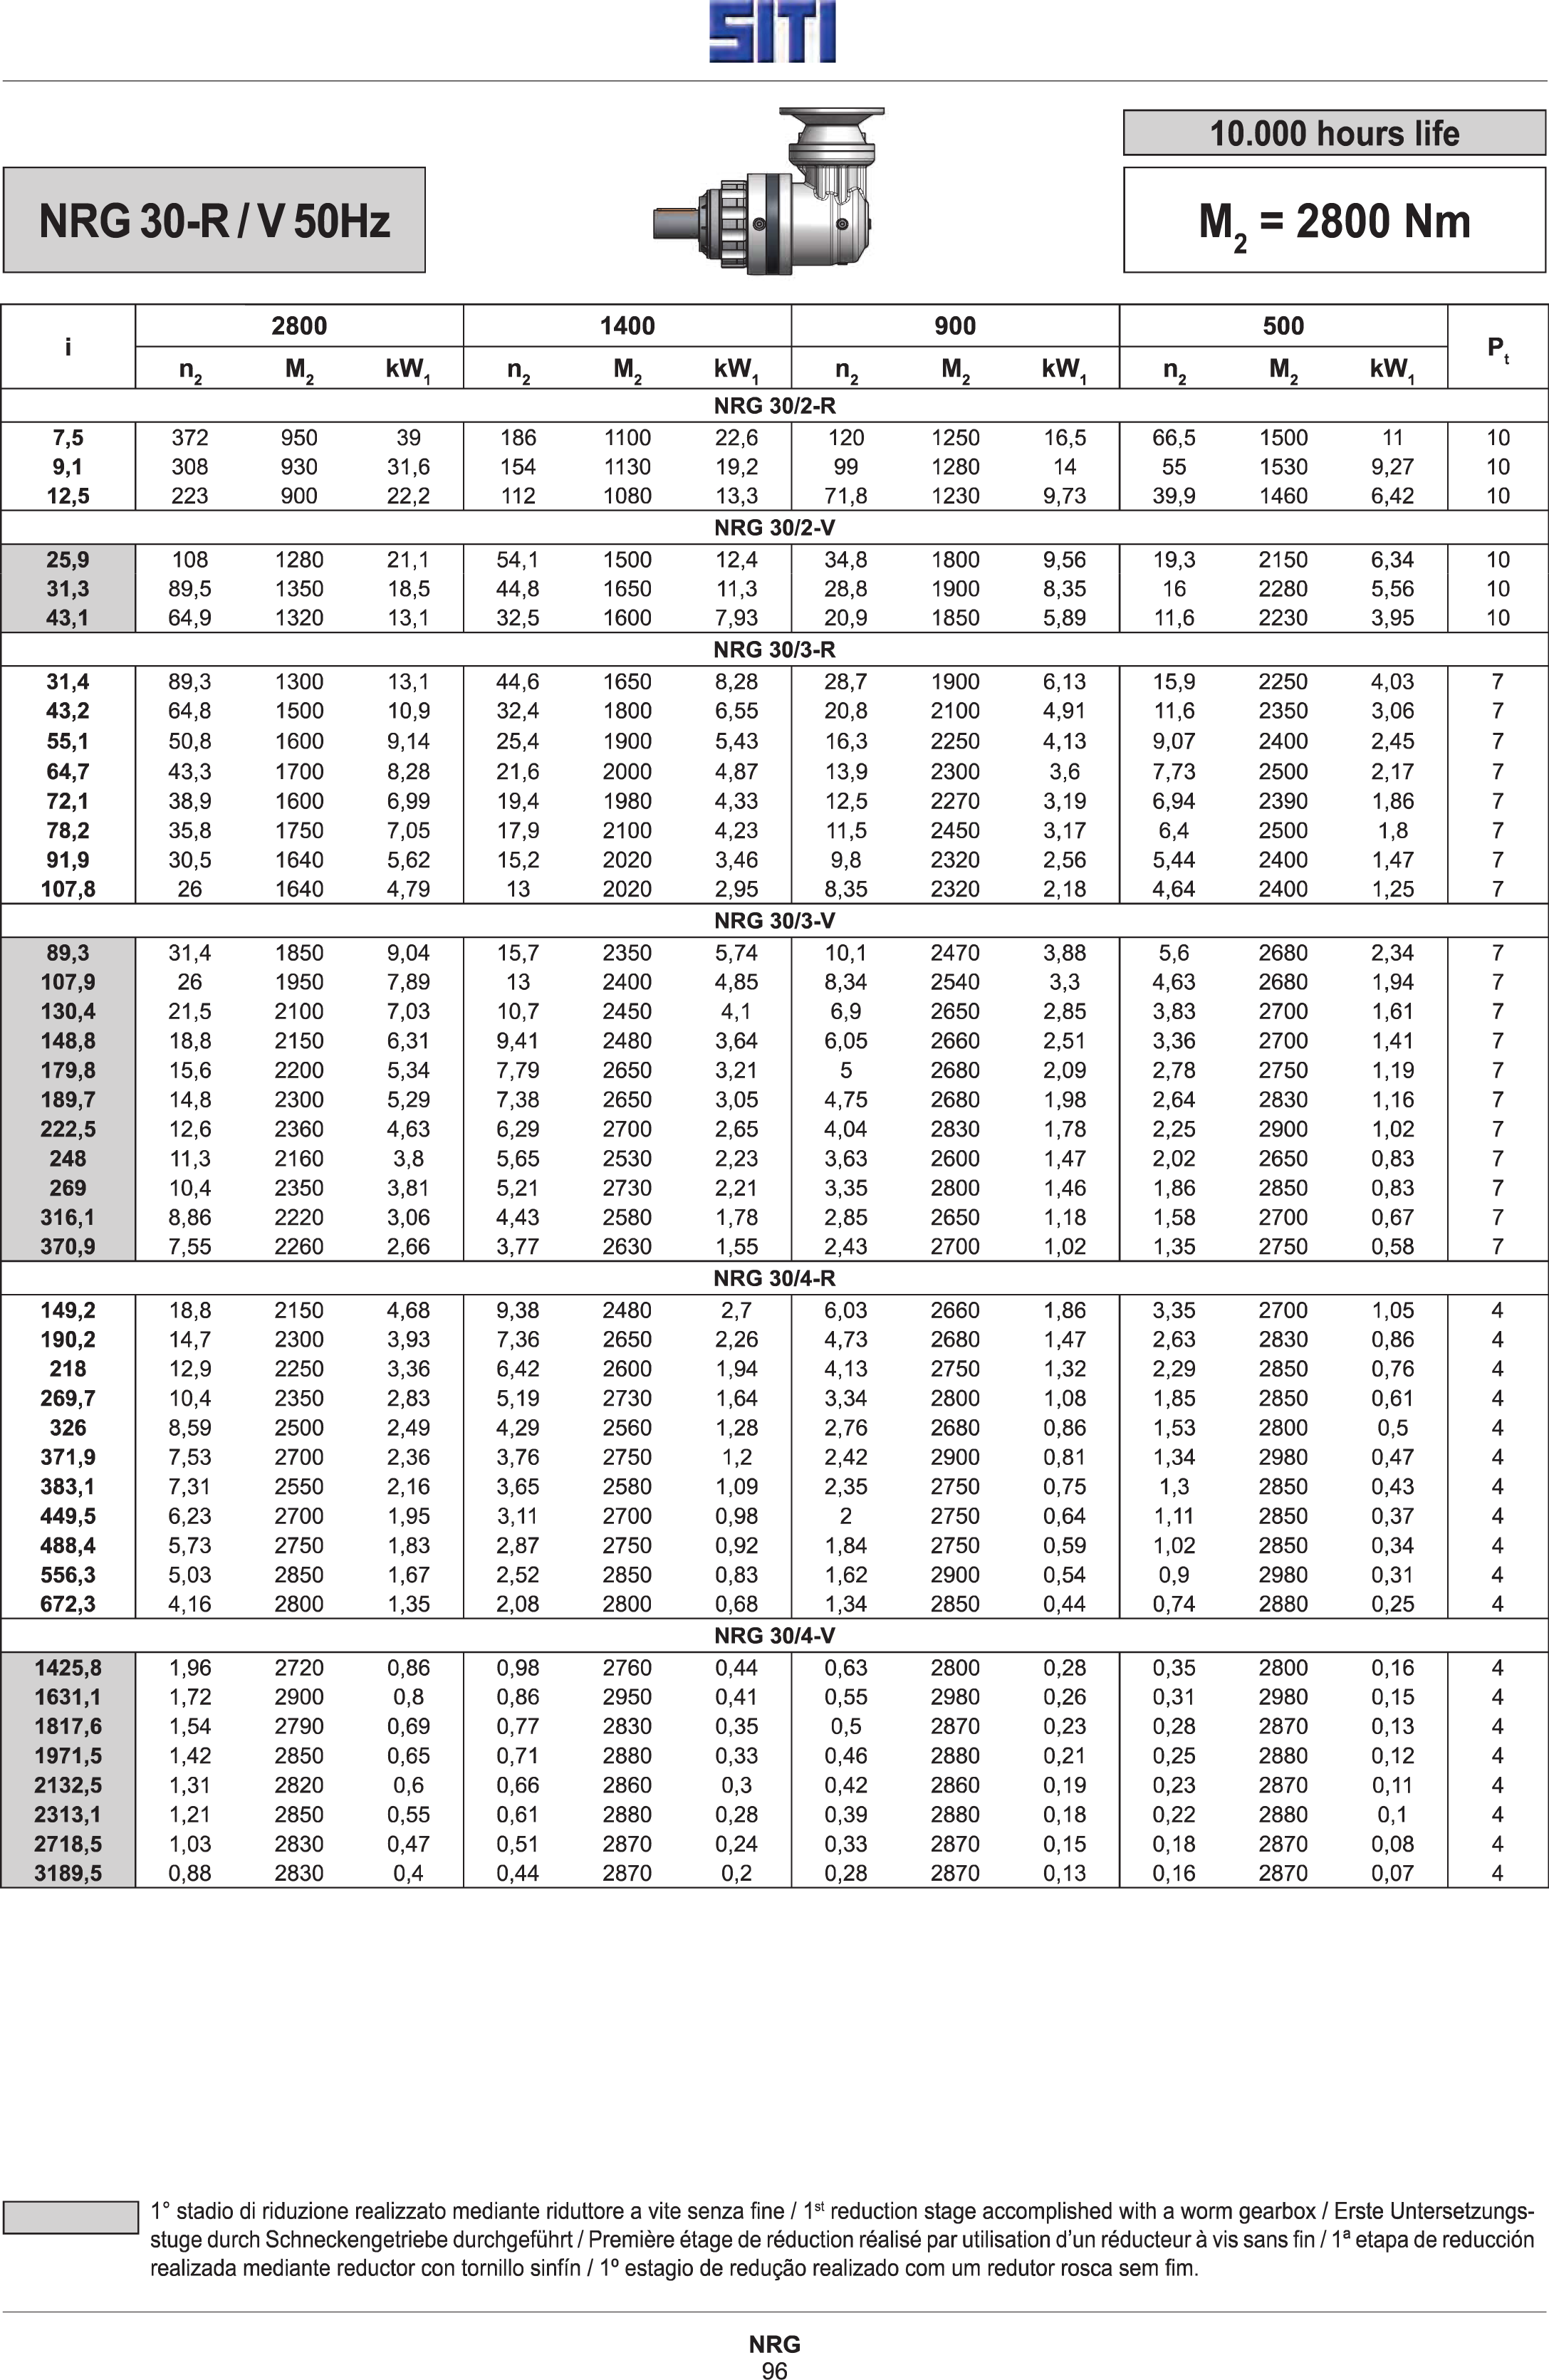This screenshot has width=1549, height=2380.
Task: Select ratio cell 89,3
Action: tap(68, 953)
